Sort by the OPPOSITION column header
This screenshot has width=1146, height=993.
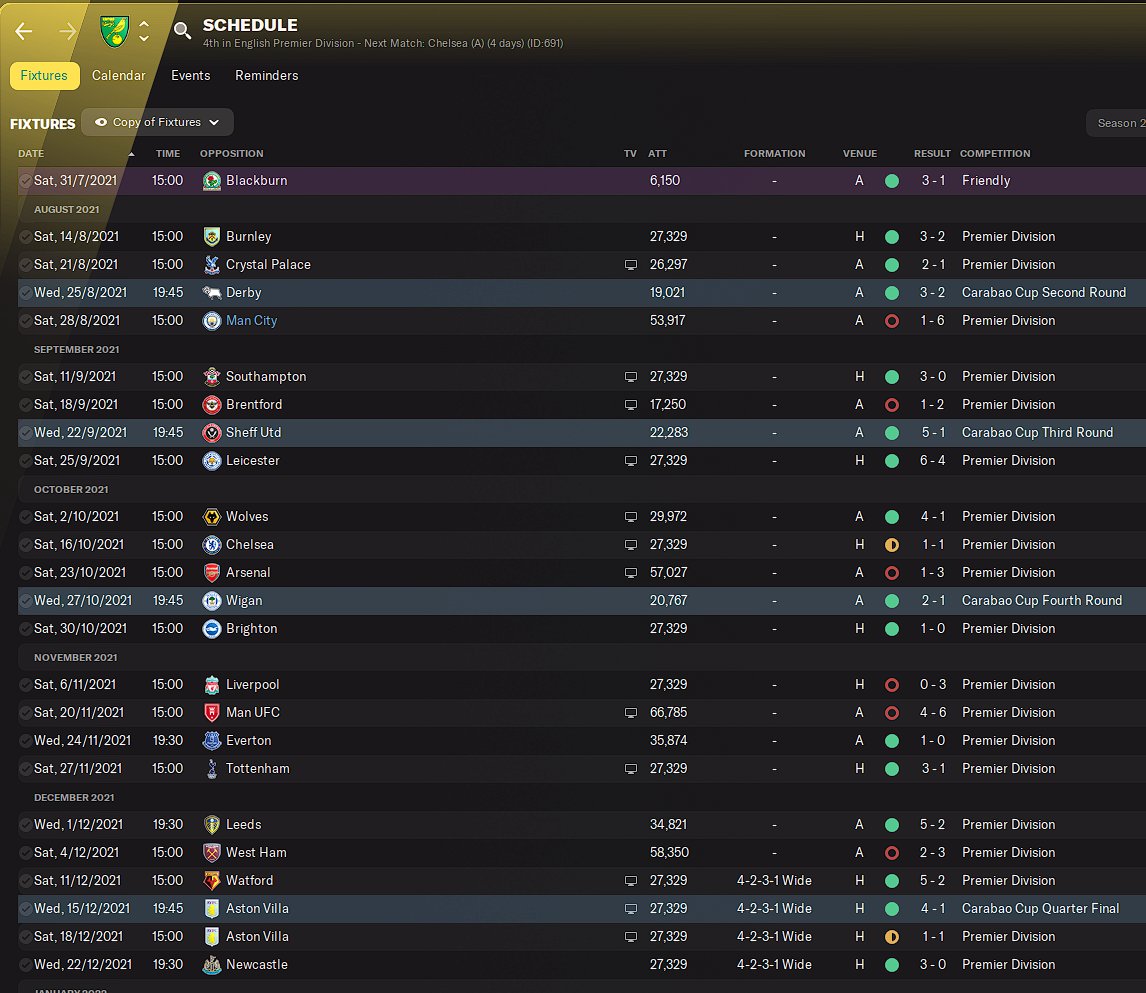point(232,153)
